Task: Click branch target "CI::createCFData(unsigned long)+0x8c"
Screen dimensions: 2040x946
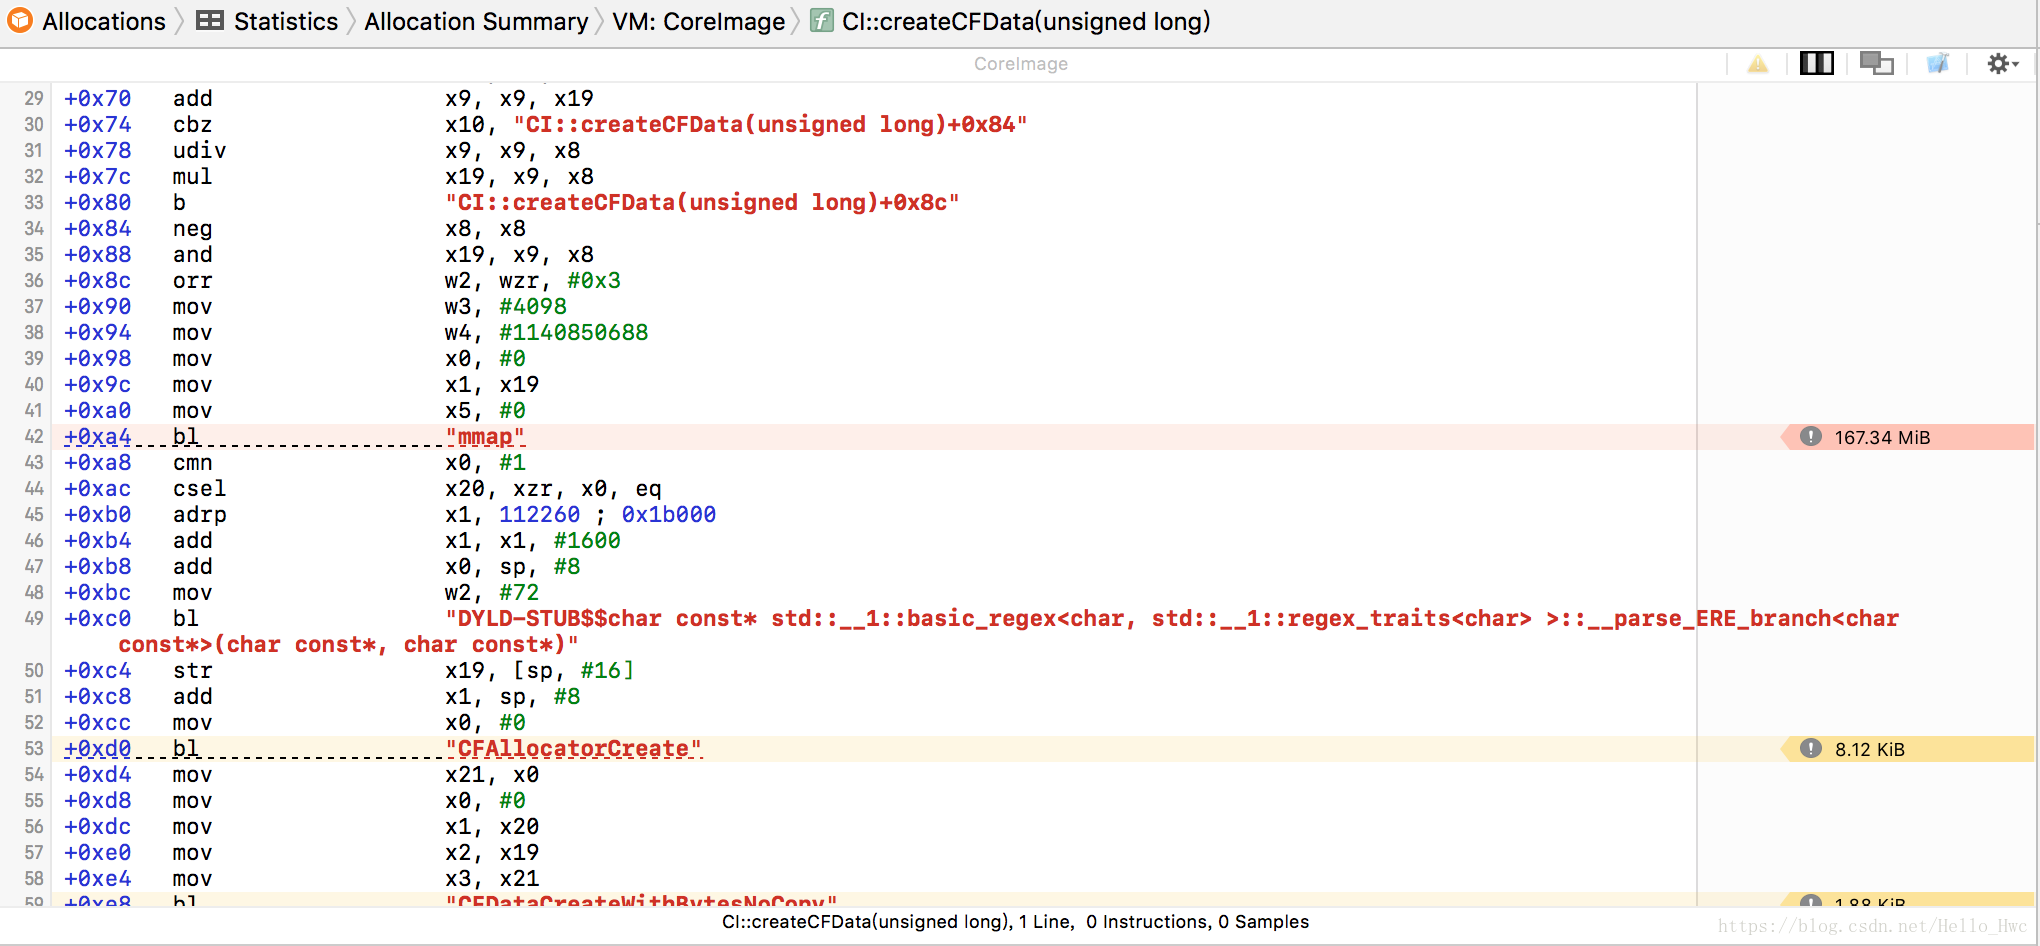Action: (702, 203)
